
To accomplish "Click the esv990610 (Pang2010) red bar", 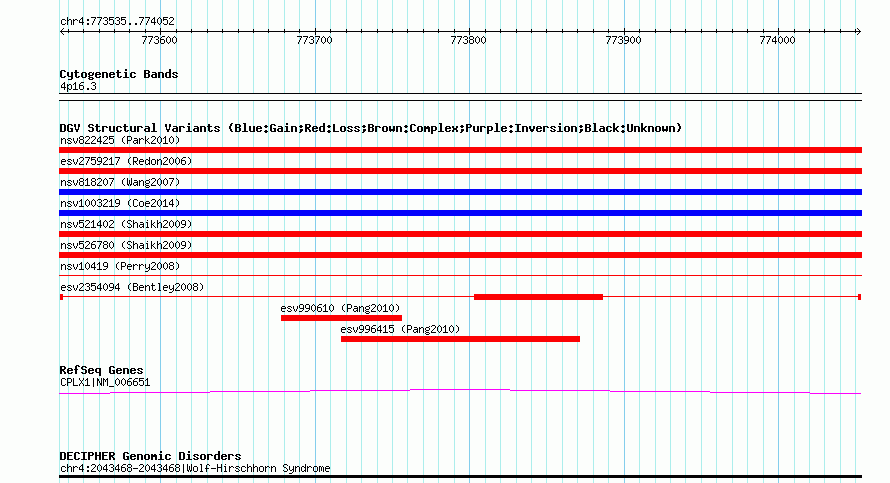I will [x=341, y=318].
